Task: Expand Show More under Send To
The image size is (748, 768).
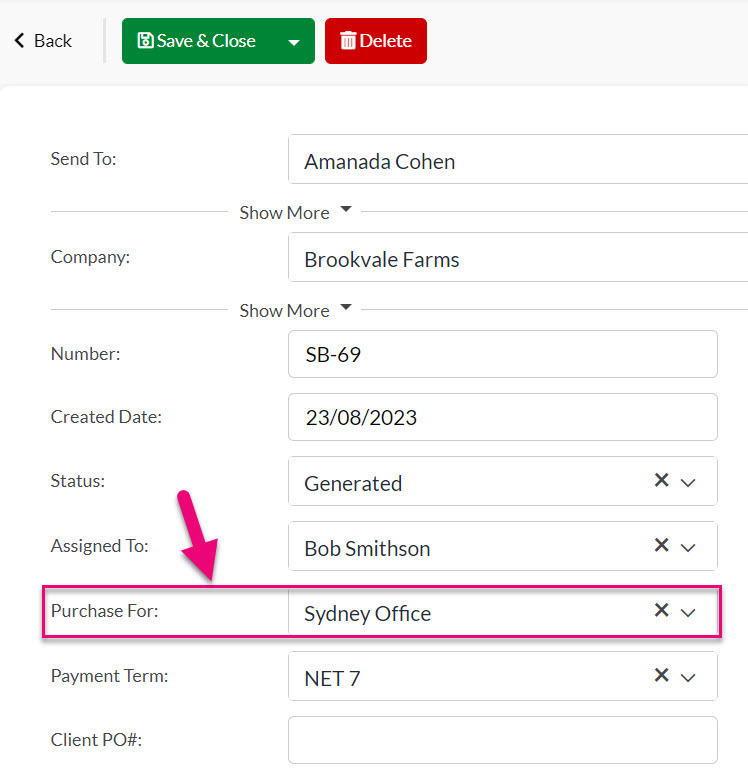Action: (x=295, y=213)
